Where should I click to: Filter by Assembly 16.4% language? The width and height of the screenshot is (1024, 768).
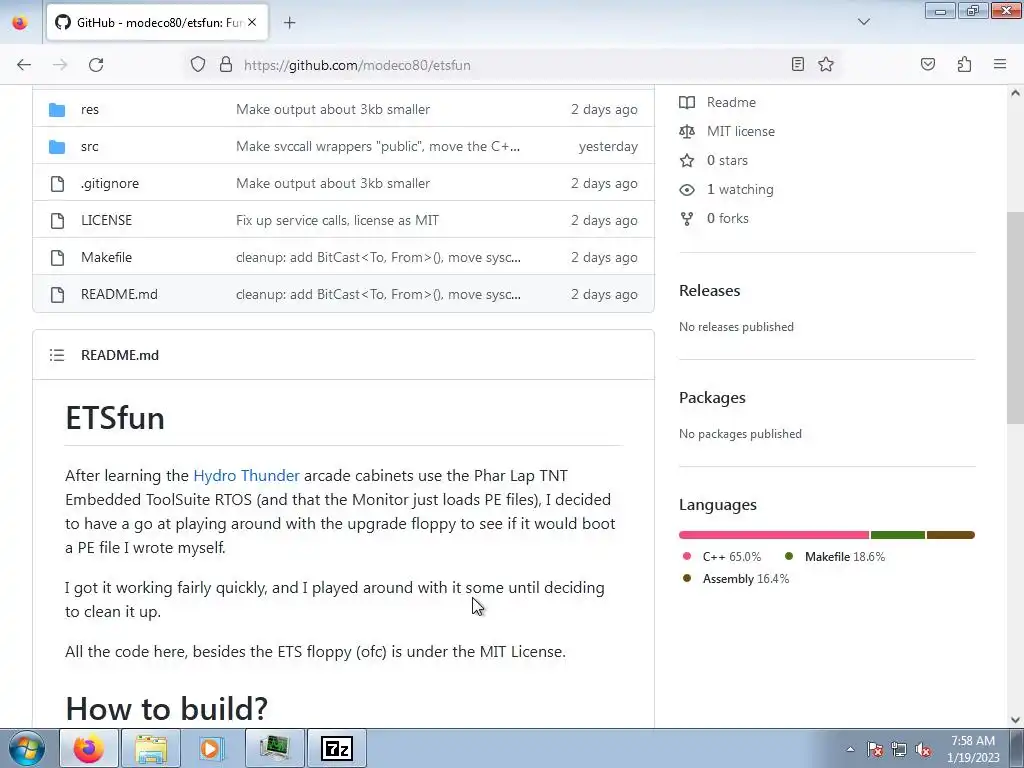click(x=735, y=579)
